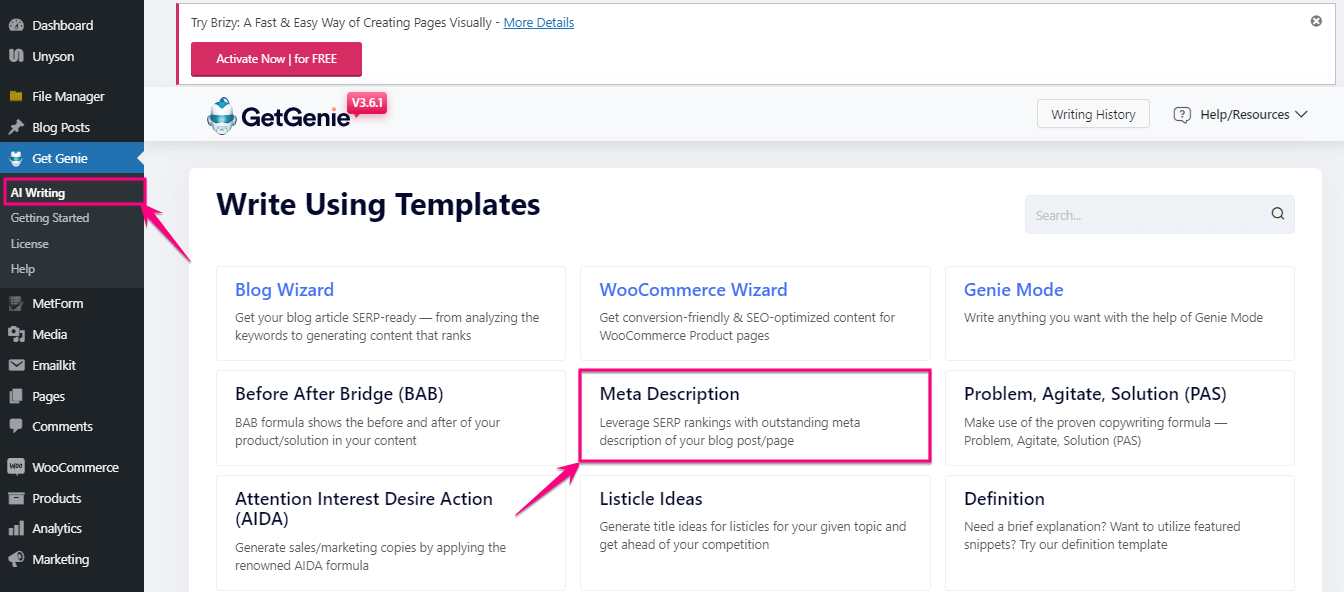Open MetForm menu label

[x=58, y=304]
